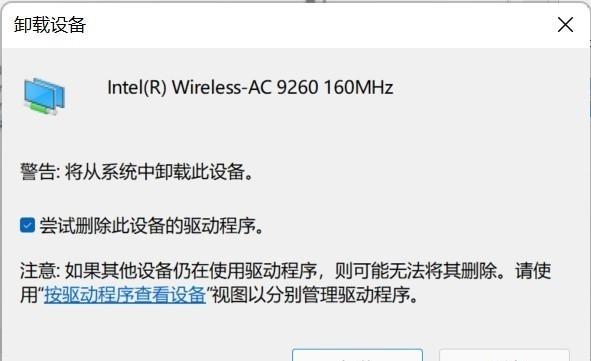Select the Intel(R) Wireless-AC 9260 160MHz device name

coord(250,87)
